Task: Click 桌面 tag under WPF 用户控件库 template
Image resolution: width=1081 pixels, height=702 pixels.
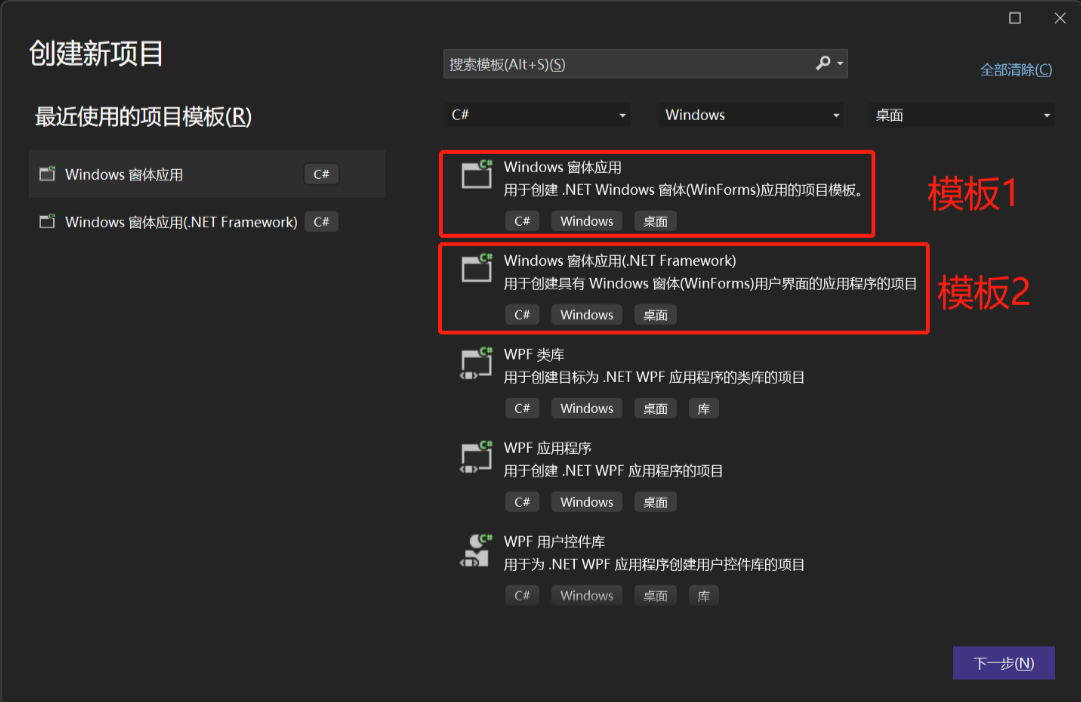Action: 655,595
